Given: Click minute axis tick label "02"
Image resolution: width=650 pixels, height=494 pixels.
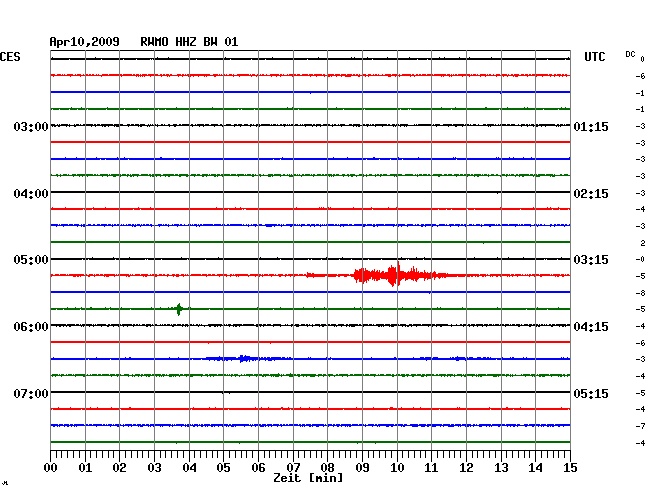Looking at the screenshot, I should [119, 467].
